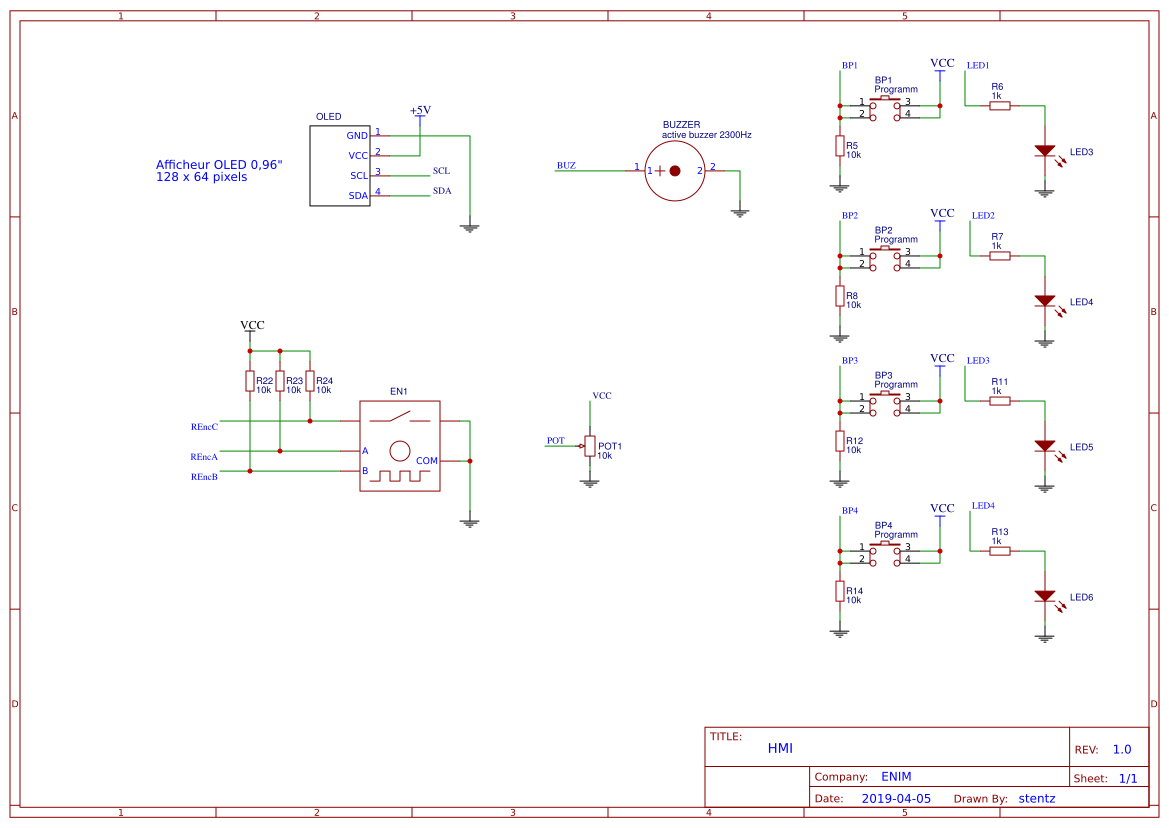Select the OLED display module block
Image resolution: width=1169 pixels, height=828 pixels.
(x=340, y=165)
